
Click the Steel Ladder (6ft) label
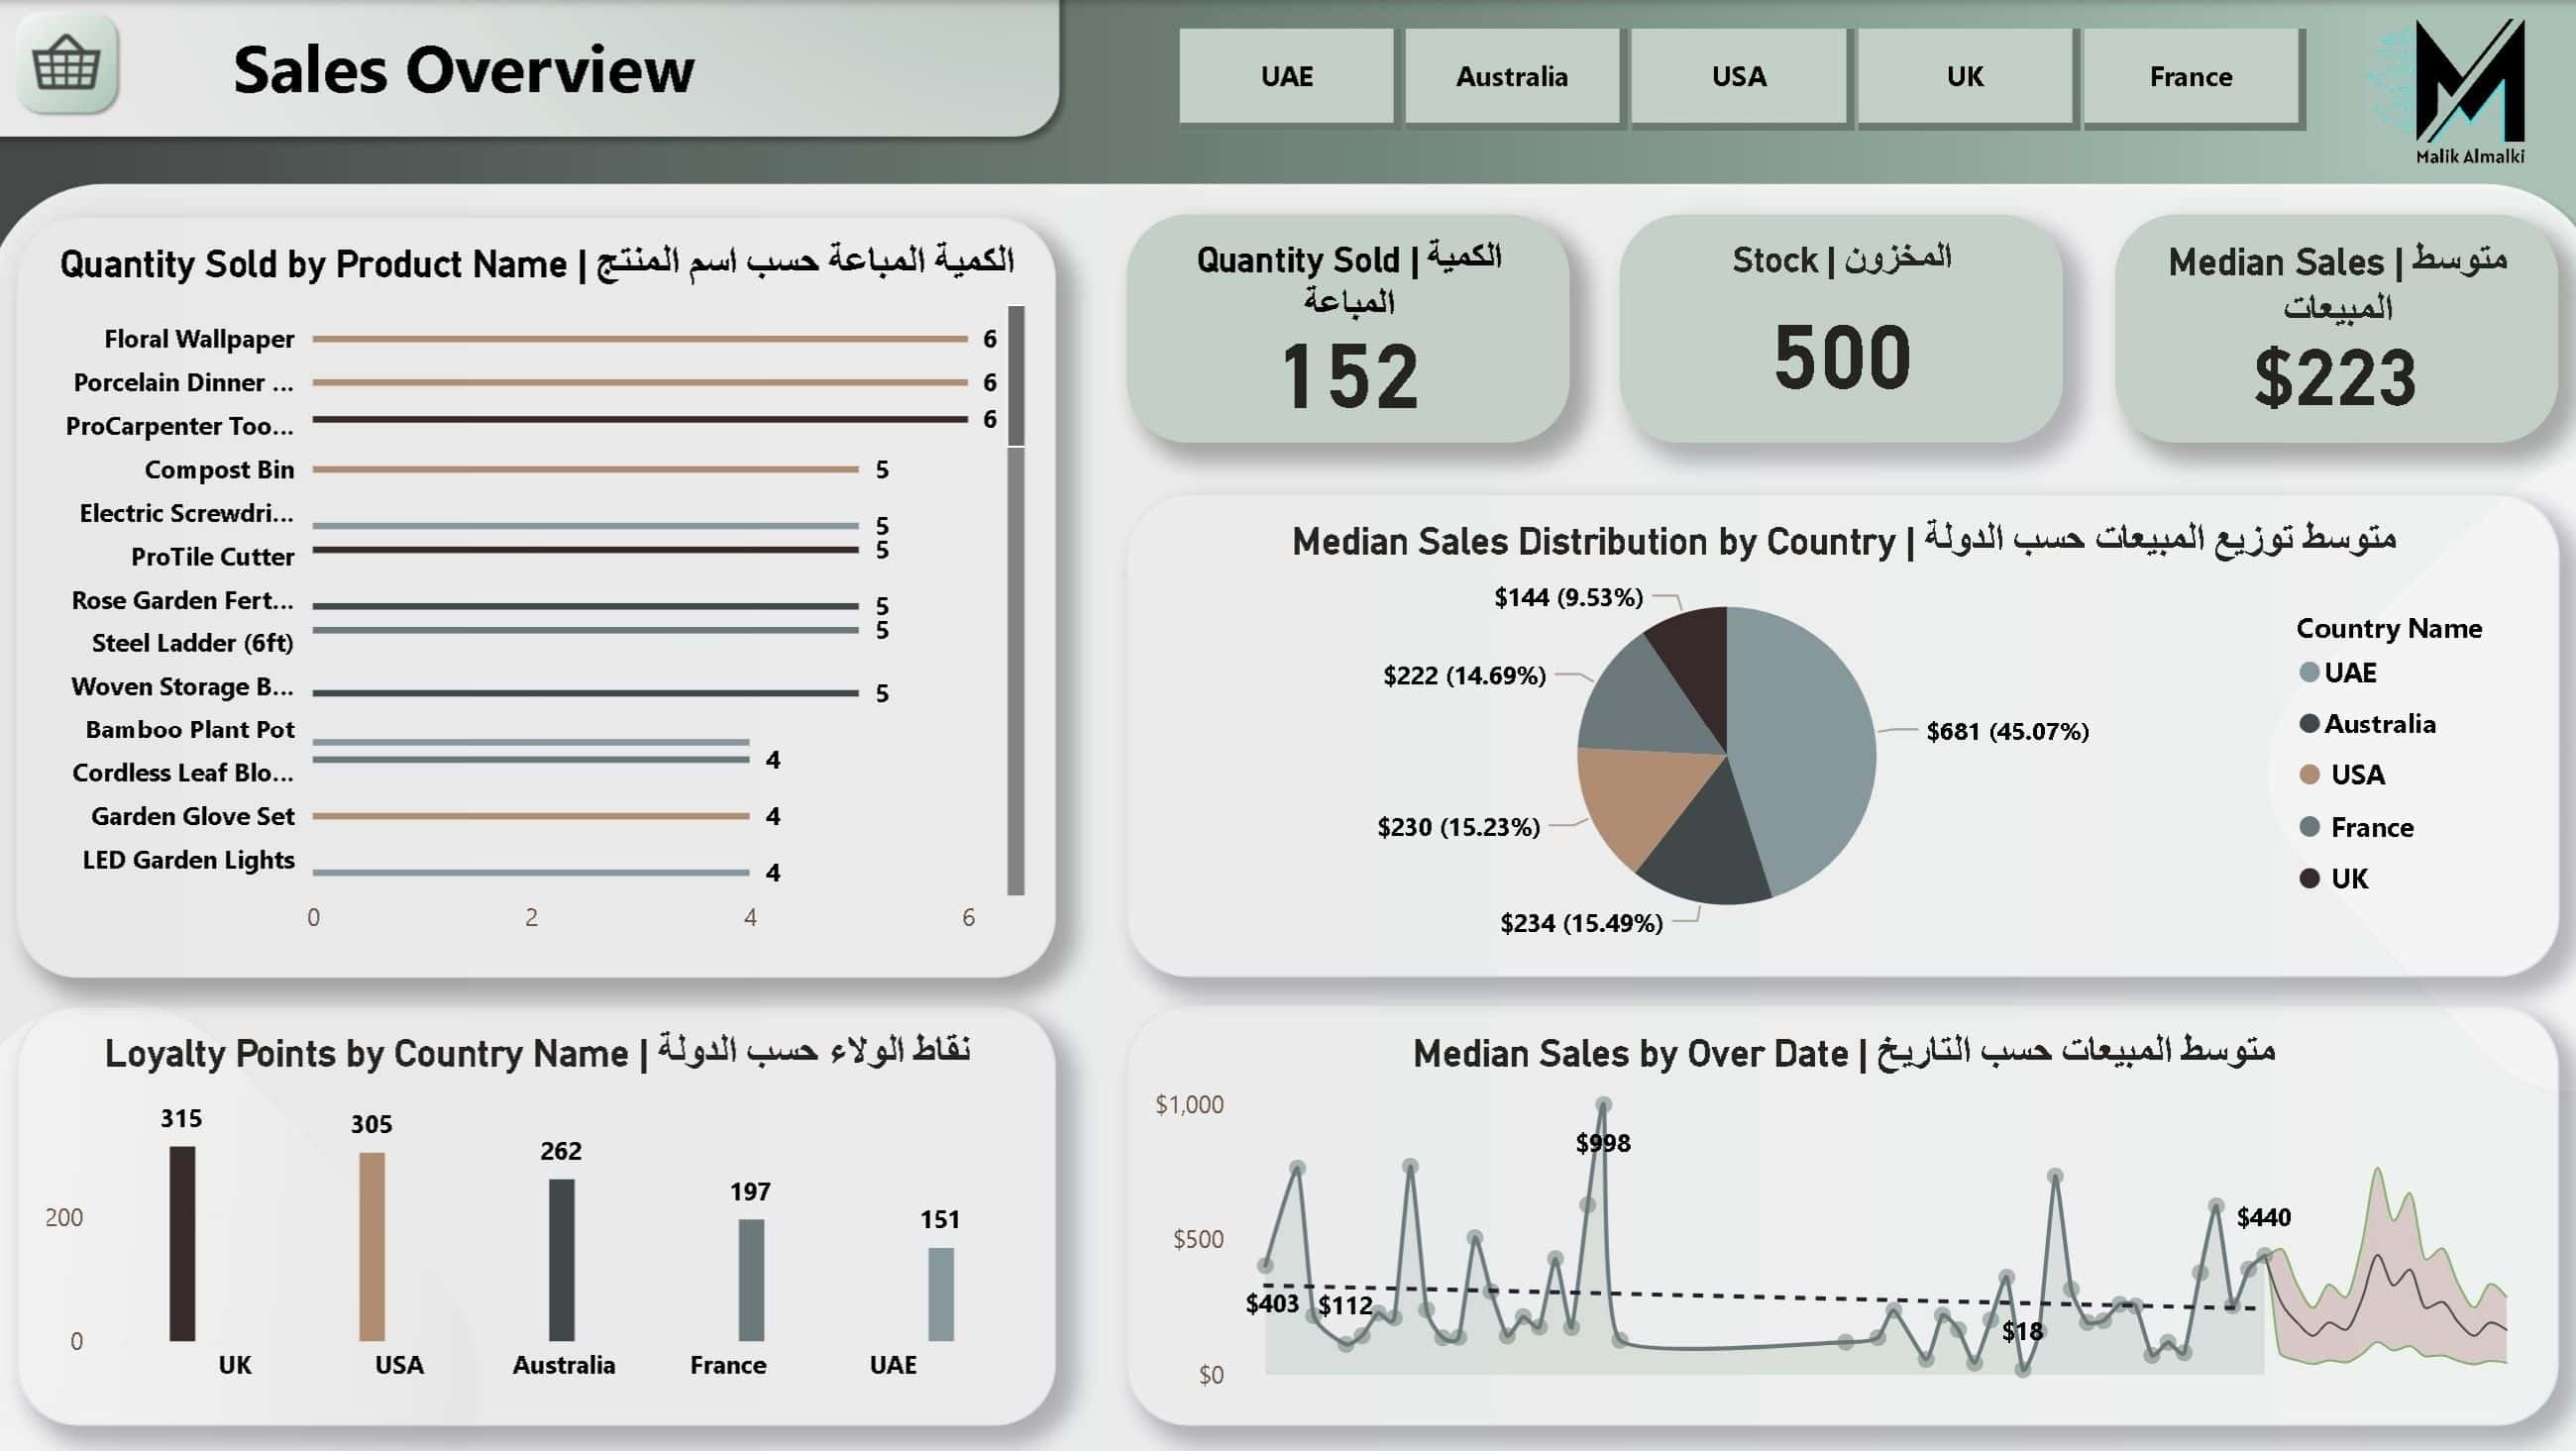click(x=193, y=643)
